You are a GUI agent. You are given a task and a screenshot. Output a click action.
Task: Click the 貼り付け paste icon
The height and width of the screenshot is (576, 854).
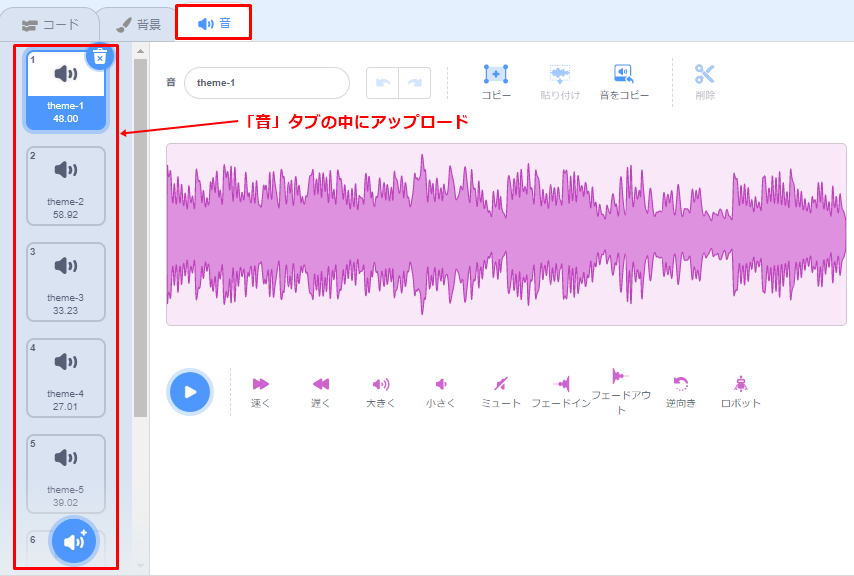[560, 82]
